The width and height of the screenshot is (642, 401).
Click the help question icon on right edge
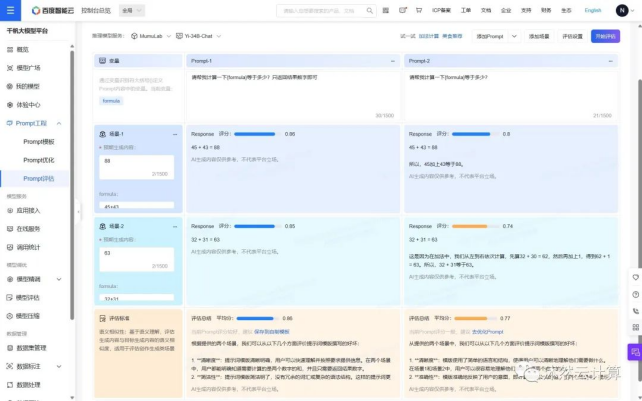635,295
